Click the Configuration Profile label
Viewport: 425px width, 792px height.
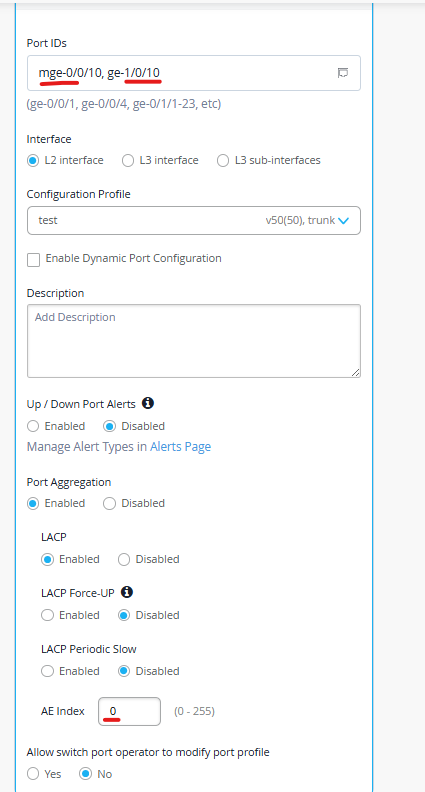coord(79,194)
